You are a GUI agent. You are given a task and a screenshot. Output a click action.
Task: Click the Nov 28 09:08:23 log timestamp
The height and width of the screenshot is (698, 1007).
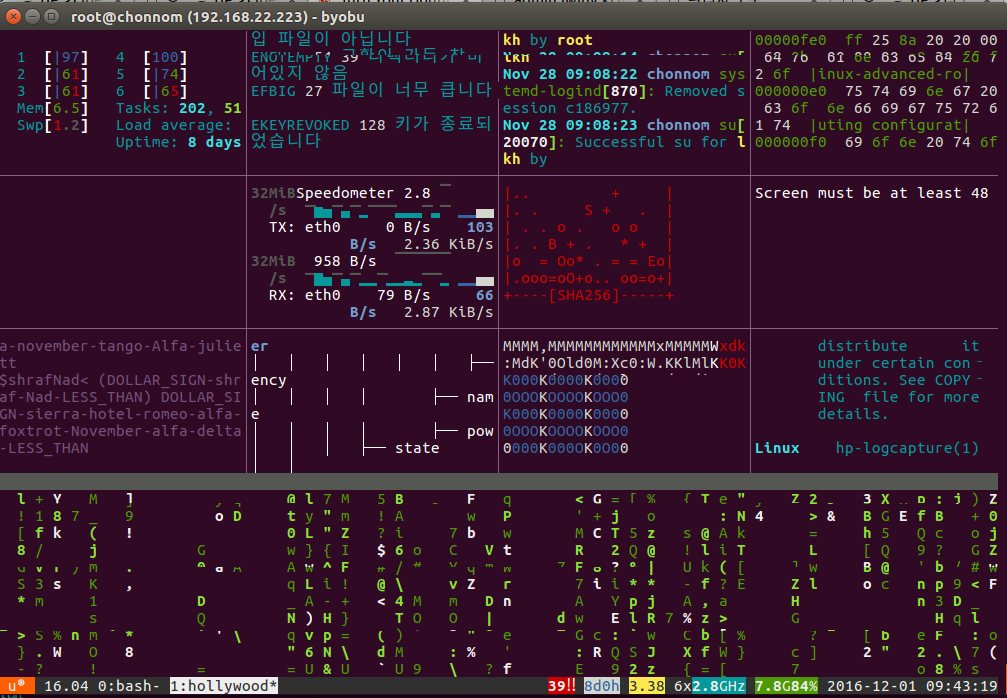[570, 125]
